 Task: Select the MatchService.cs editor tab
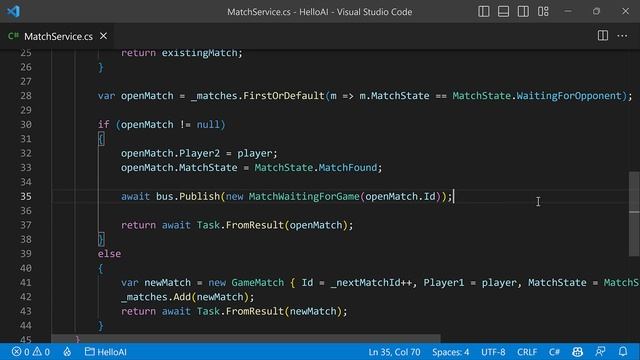(x=57, y=36)
